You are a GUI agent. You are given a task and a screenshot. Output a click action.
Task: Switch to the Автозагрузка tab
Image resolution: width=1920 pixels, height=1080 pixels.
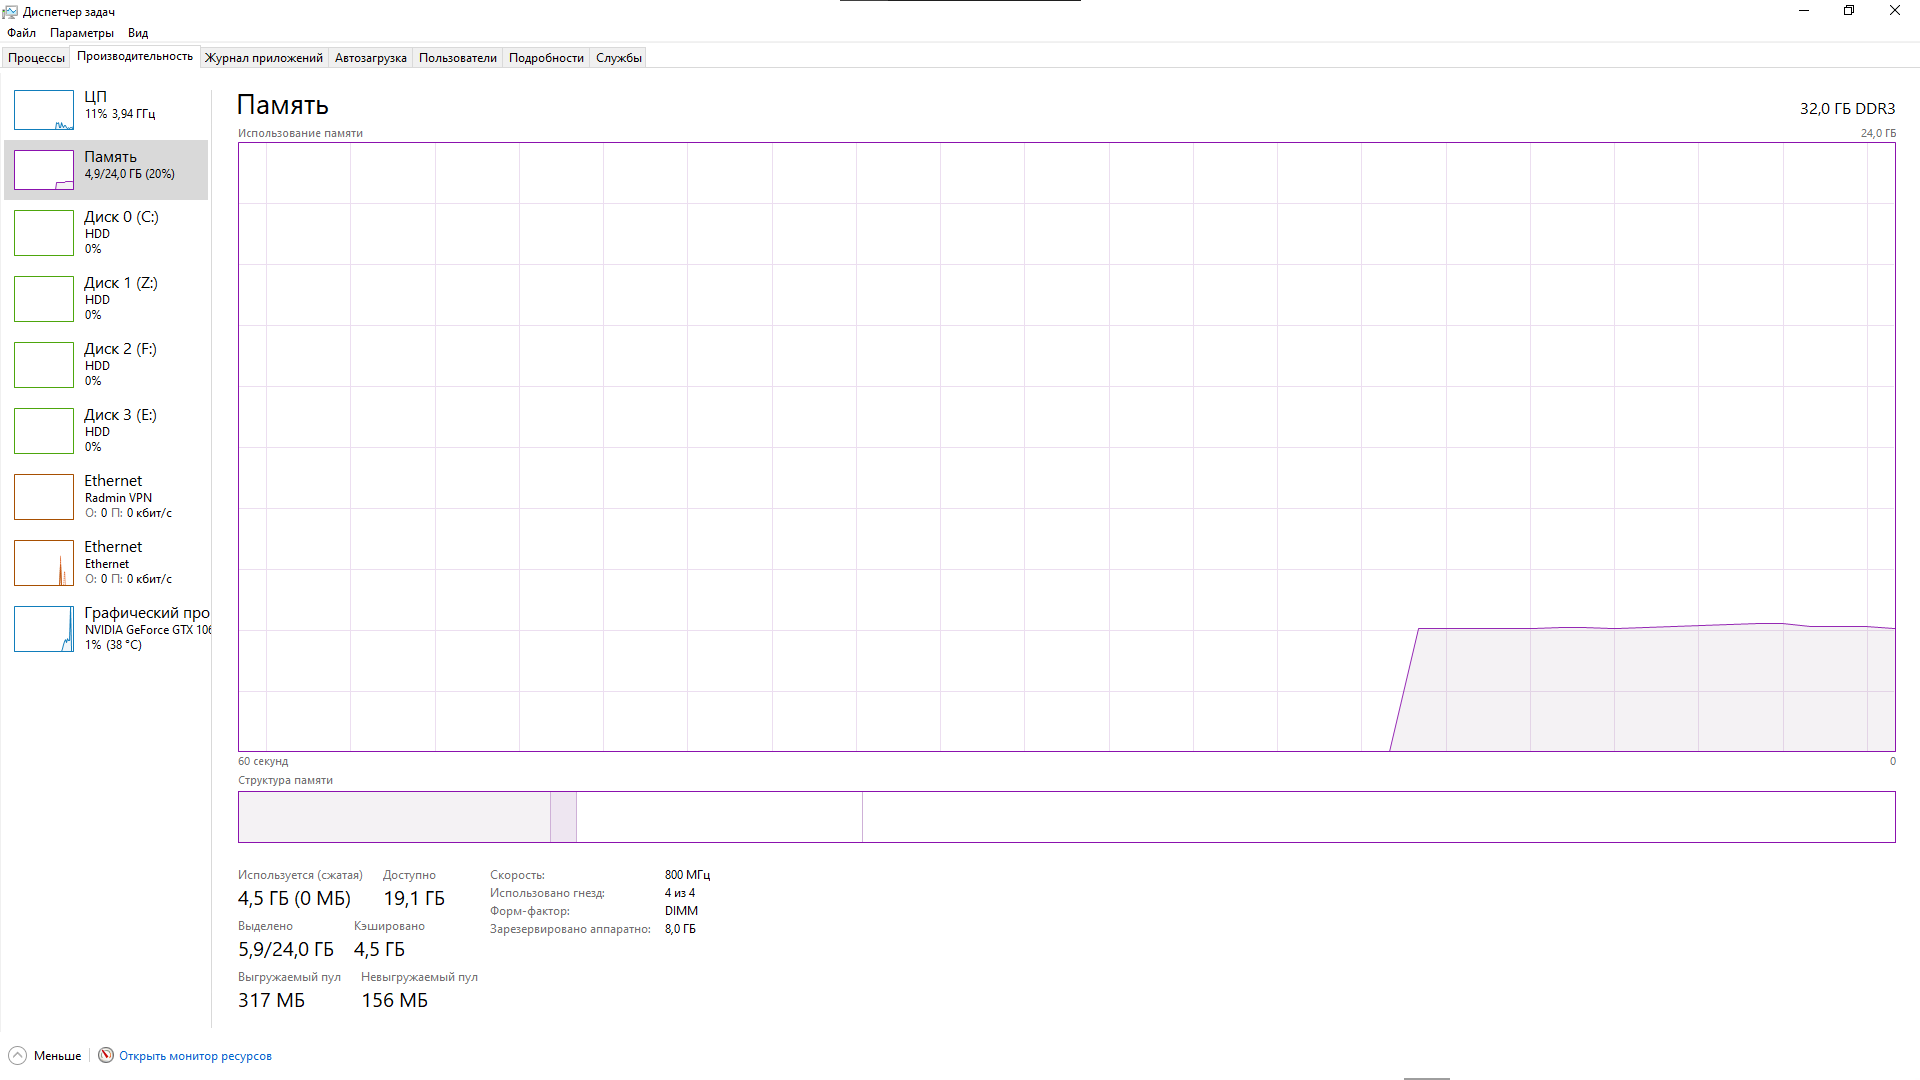pos(371,58)
